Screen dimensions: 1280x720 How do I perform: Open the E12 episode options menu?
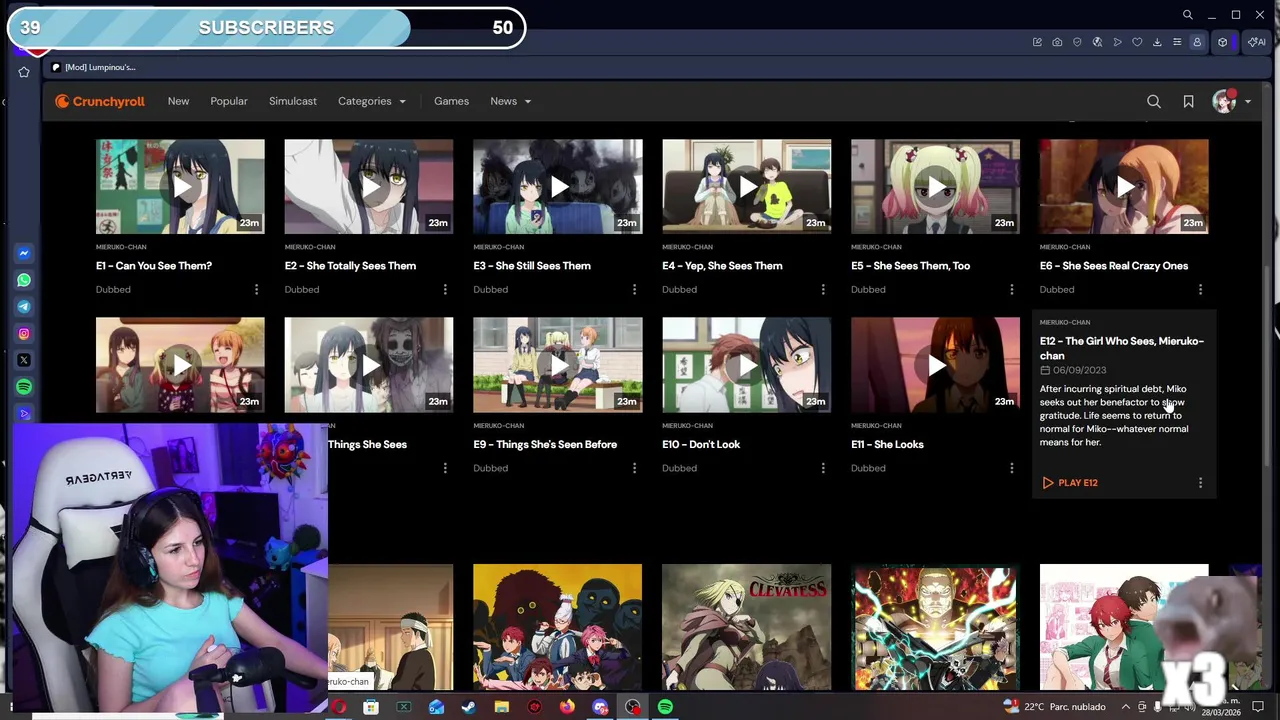coord(1200,483)
